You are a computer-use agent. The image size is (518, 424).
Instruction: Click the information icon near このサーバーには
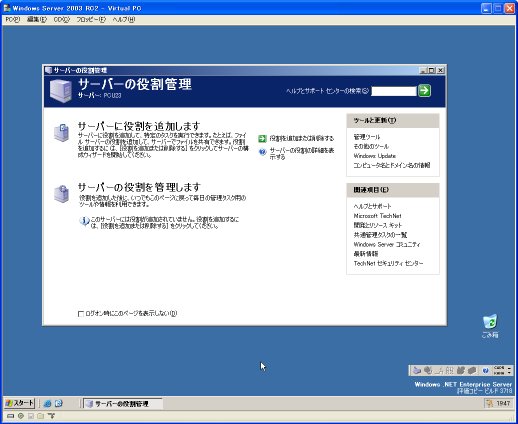[84, 221]
